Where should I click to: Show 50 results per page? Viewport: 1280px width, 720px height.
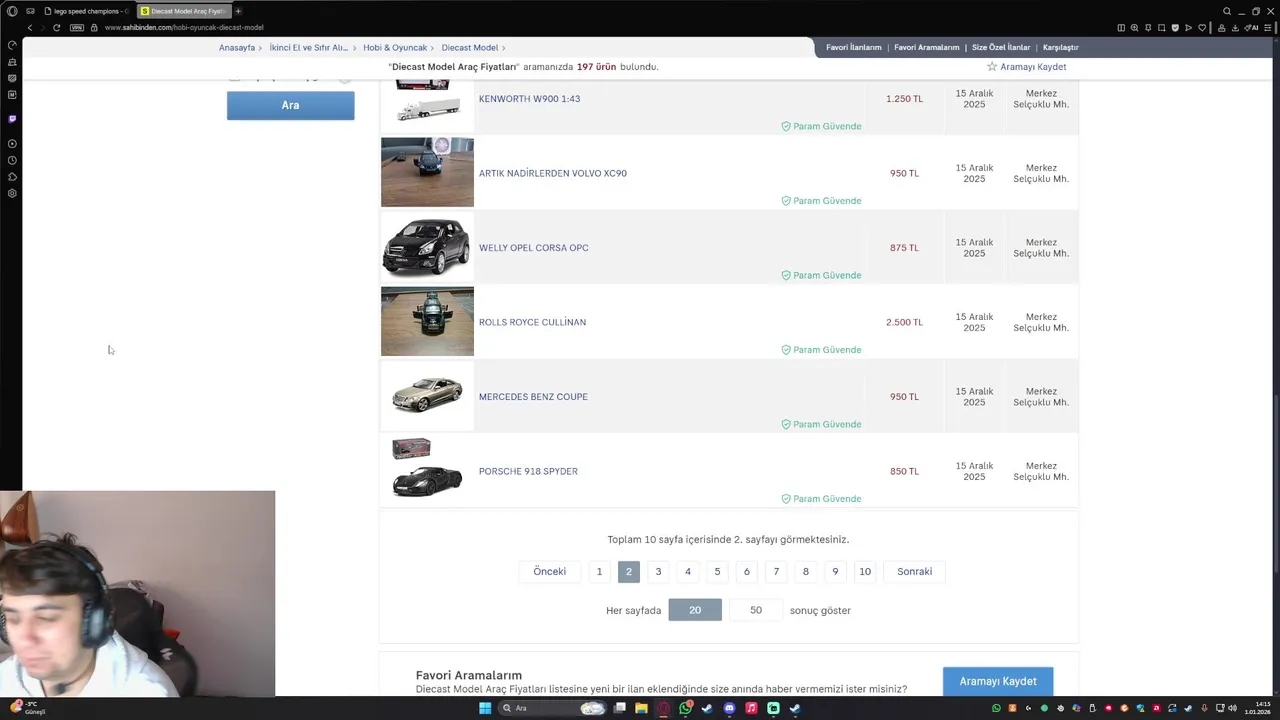756,610
